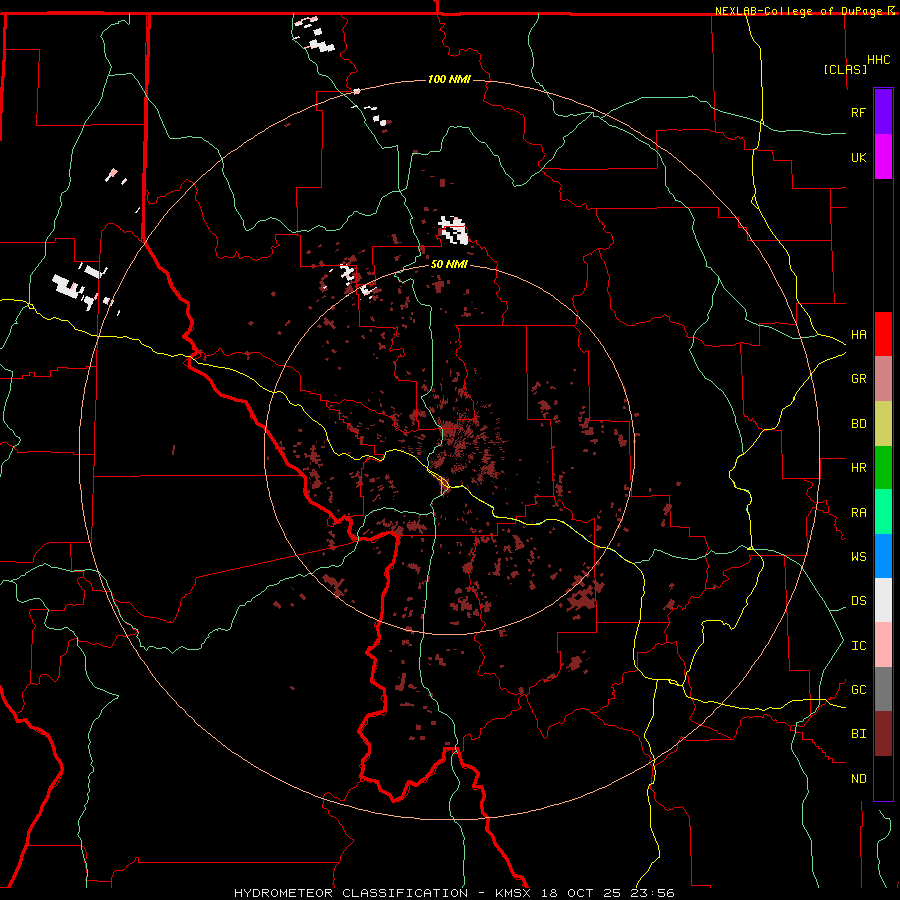Click the WS legend label
The image size is (900, 900).
coord(858,556)
